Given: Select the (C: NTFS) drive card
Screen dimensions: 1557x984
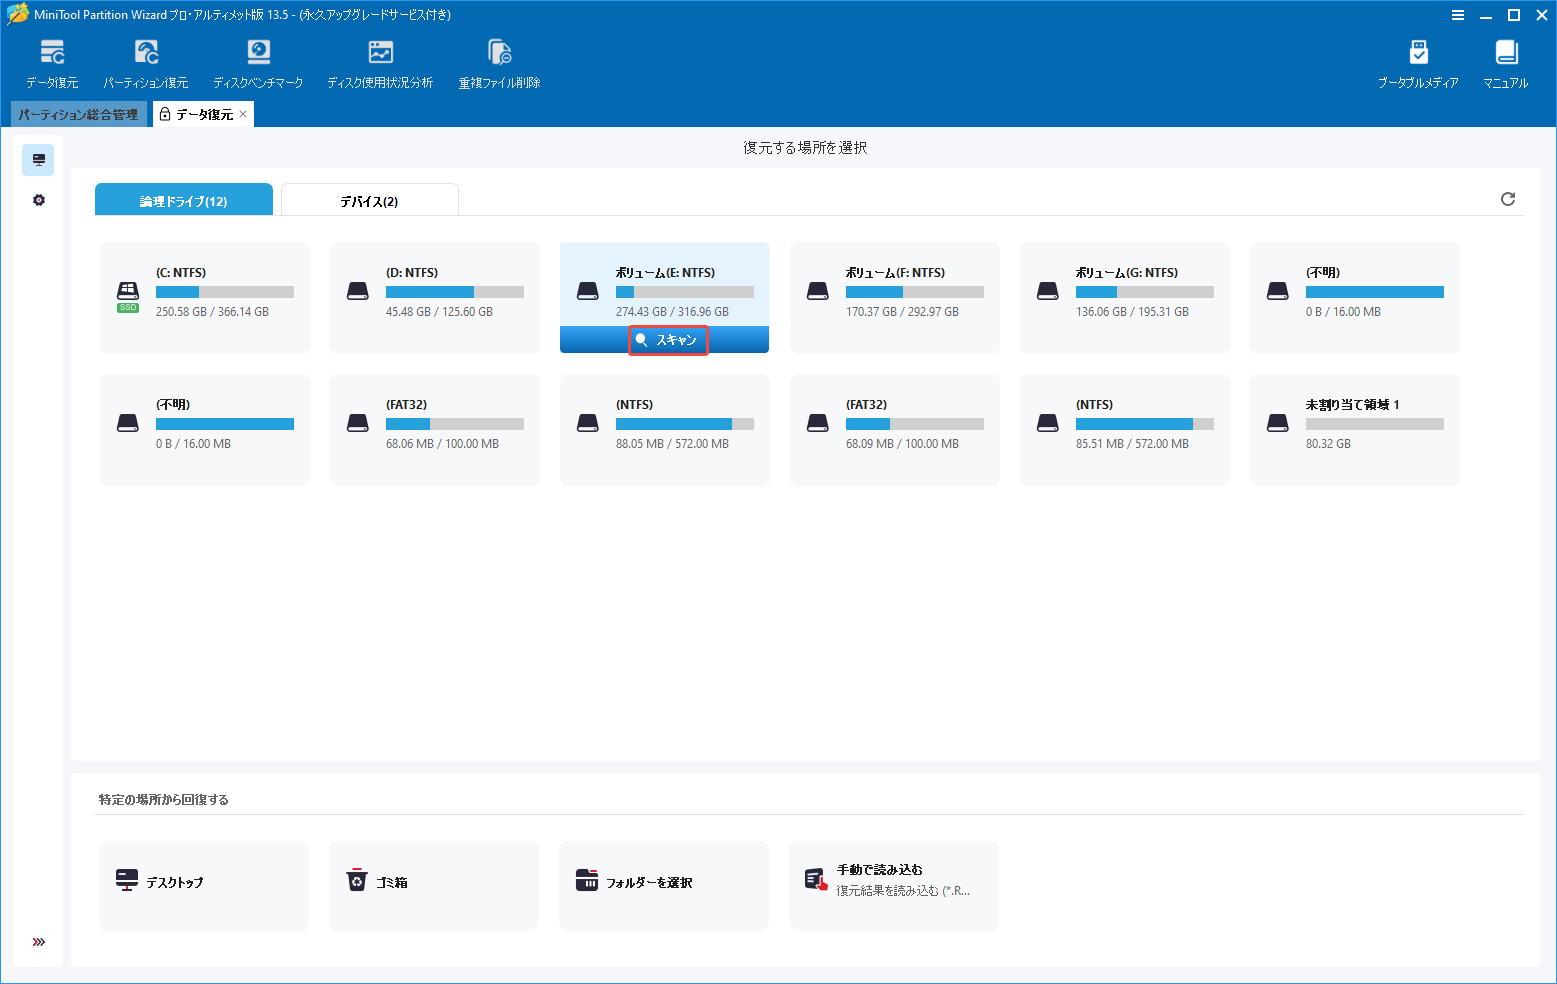Looking at the screenshot, I should [x=204, y=297].
